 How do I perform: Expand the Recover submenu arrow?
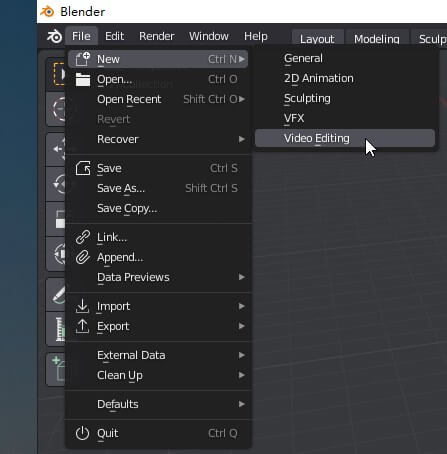click(242, 139)
